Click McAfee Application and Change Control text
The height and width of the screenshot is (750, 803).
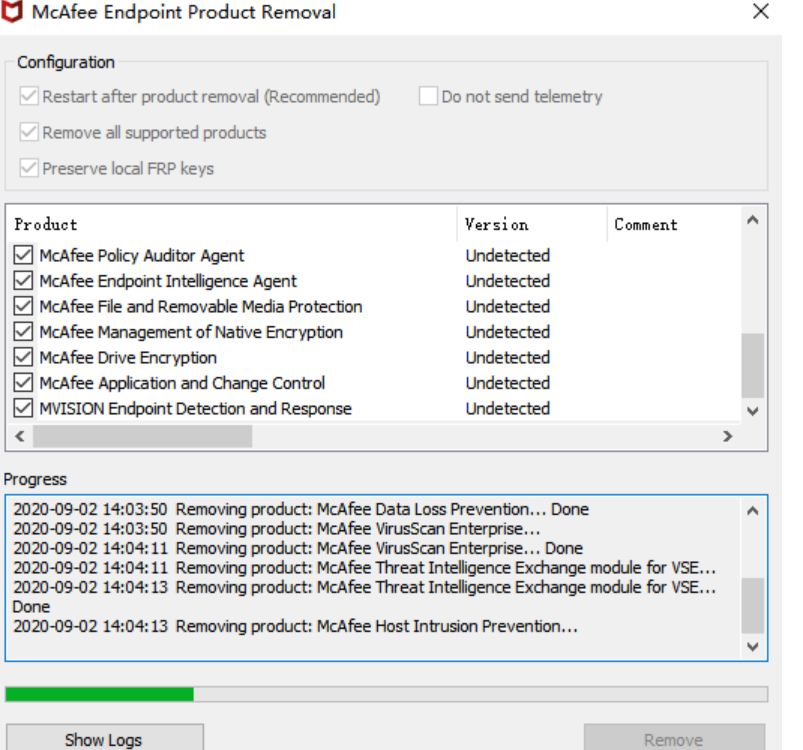click(x=182, y=383)
